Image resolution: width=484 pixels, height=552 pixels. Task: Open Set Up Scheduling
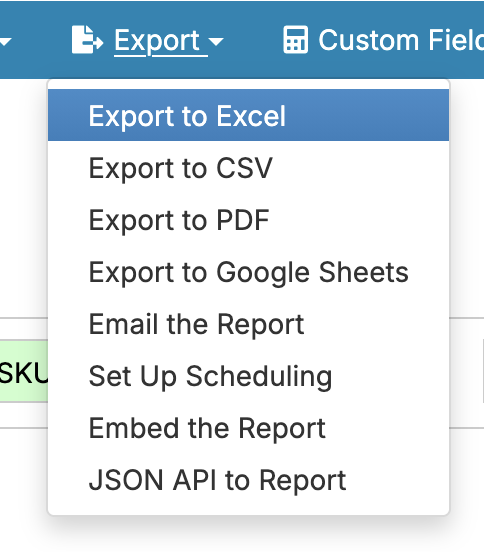click(x=249, y=376)
